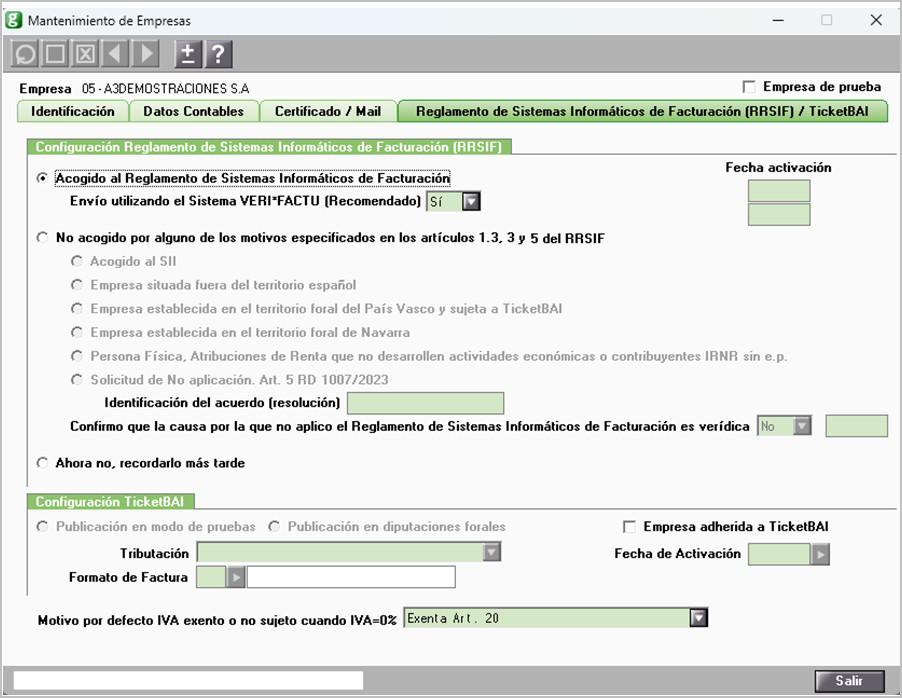Click the Fecha de Activación TicketBAI field

779,554
